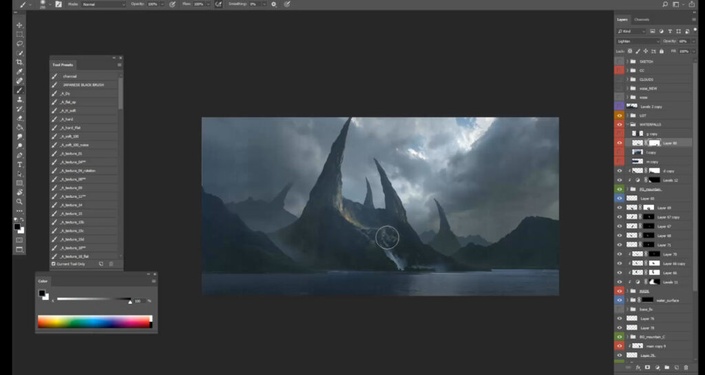Click the delete layer trash icon
The image size is (705, 375).
[x=686, y=368]
